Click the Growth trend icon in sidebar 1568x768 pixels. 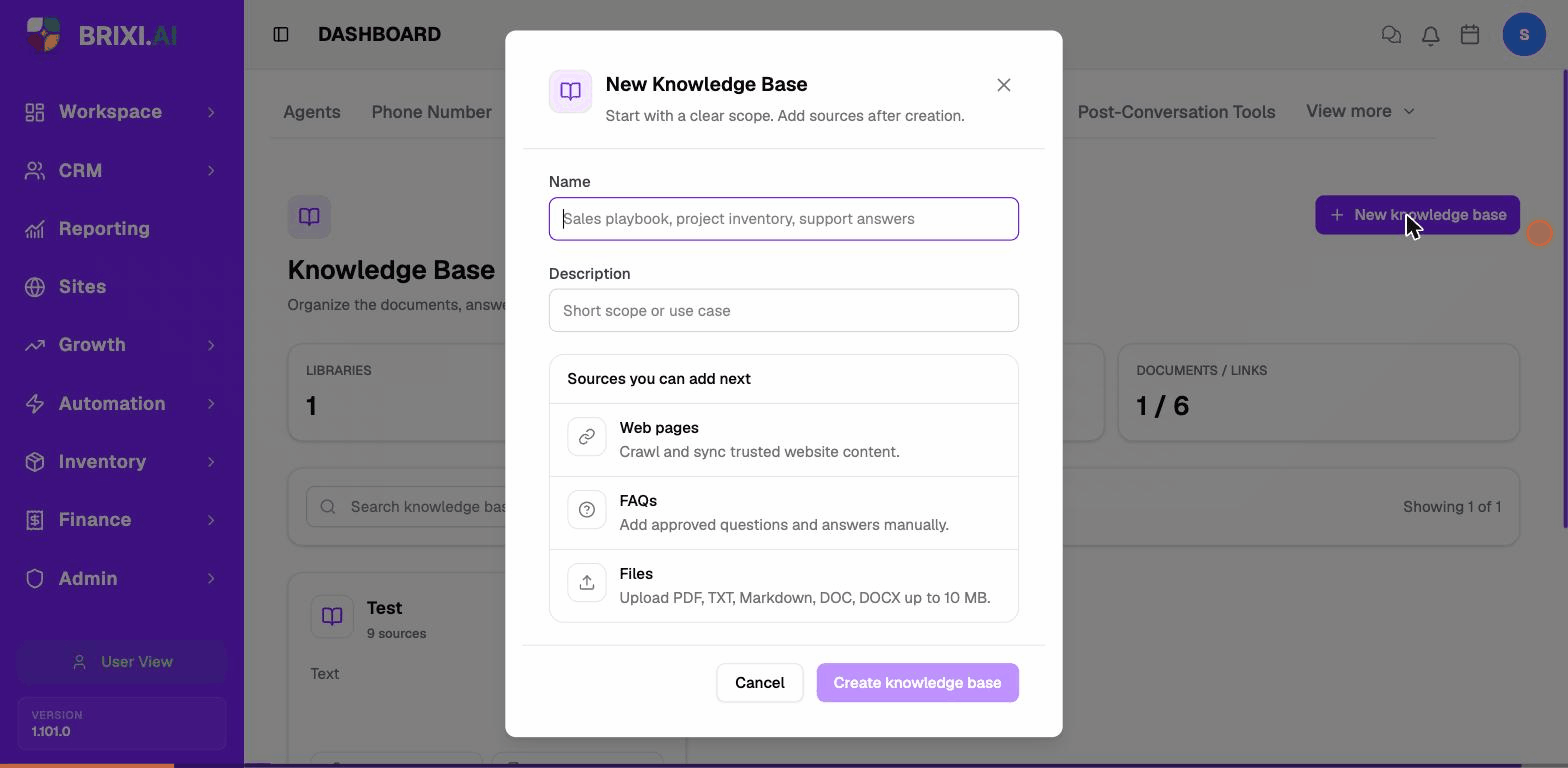pos(35,345)
